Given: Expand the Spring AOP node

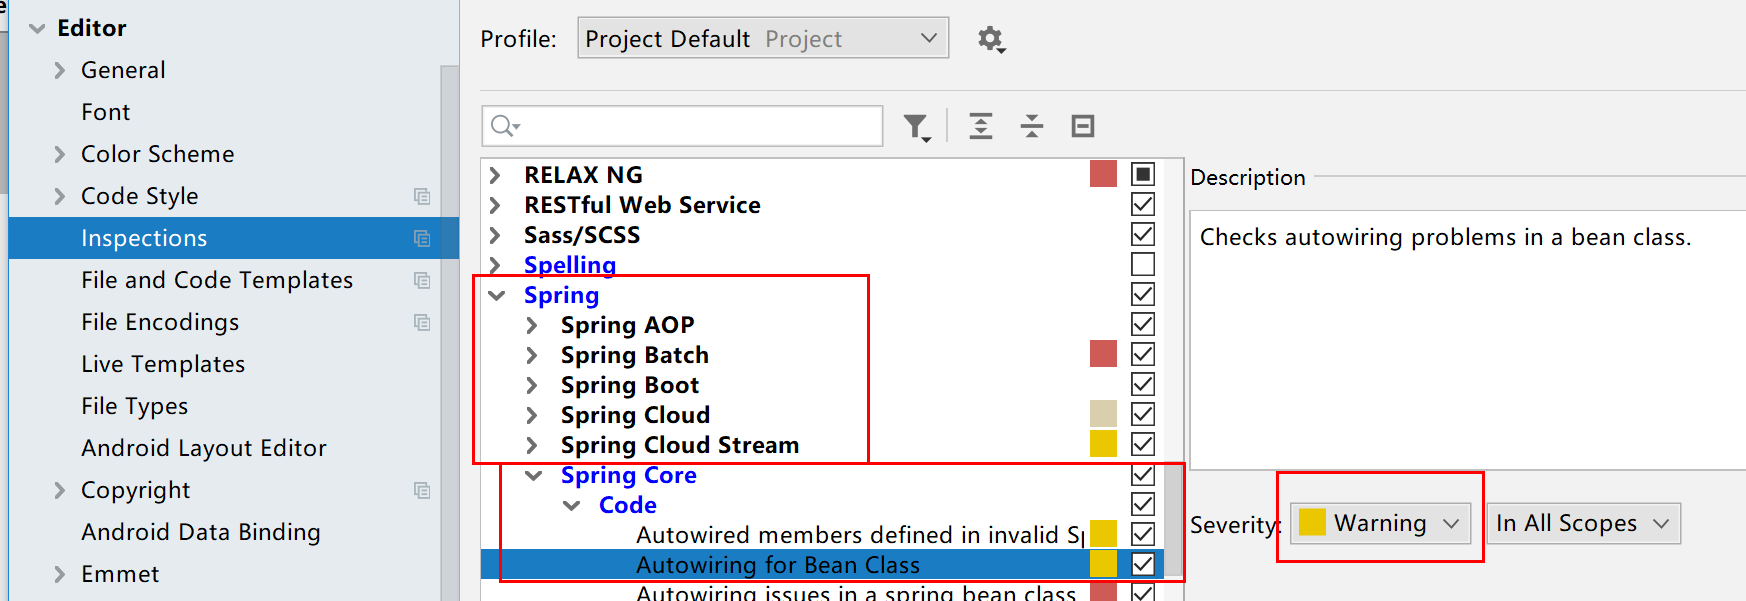Looking at the screenshot, I should click(x=532, y=325).
